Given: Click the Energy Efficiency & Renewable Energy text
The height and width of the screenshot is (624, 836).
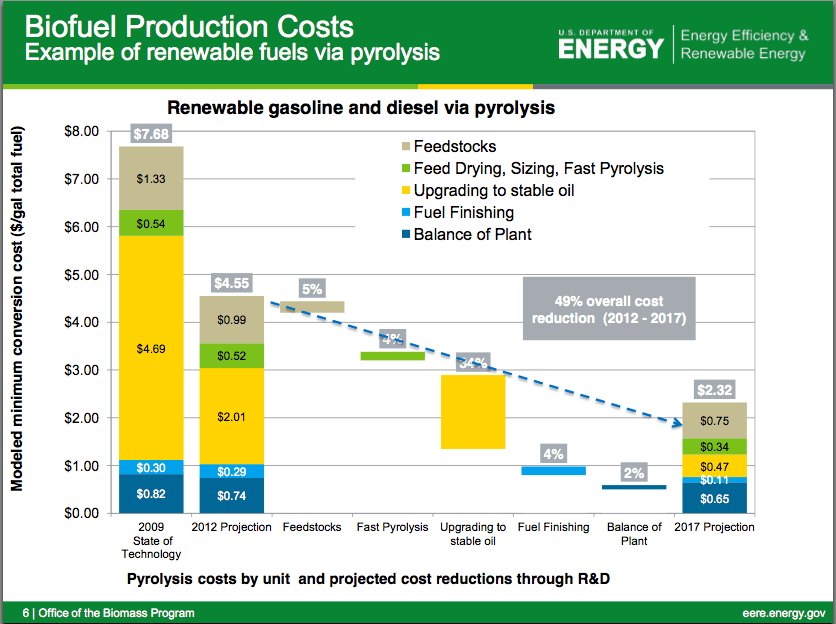Looking at the screenshot, I should point(744,44).
